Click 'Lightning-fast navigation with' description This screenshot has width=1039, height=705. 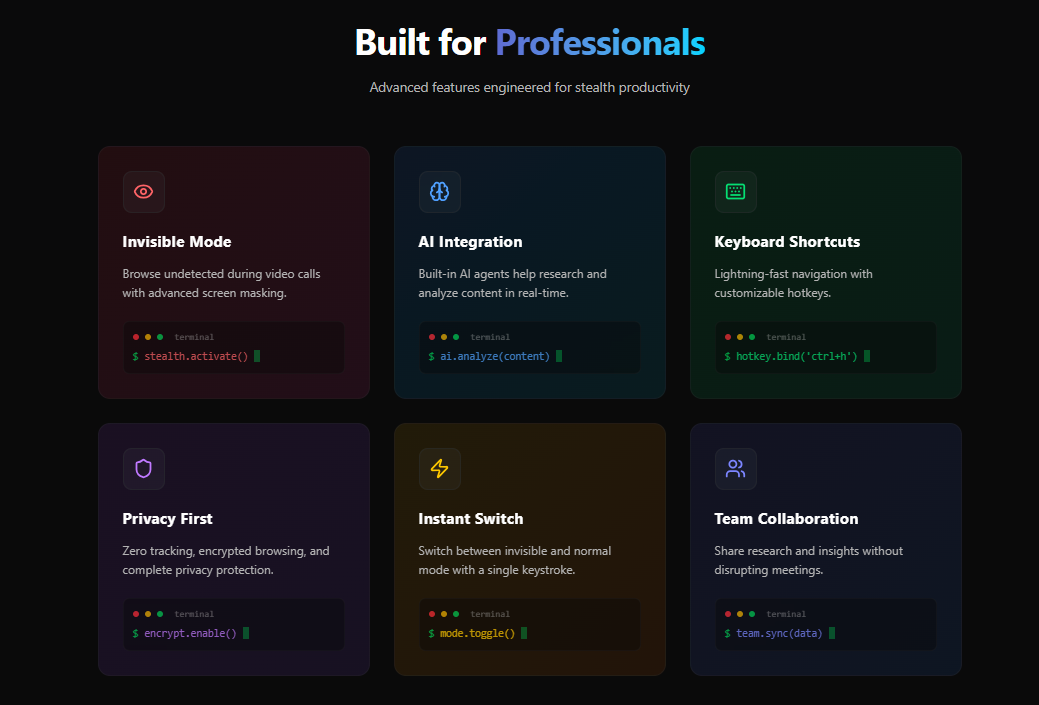[x=793, y=274]
